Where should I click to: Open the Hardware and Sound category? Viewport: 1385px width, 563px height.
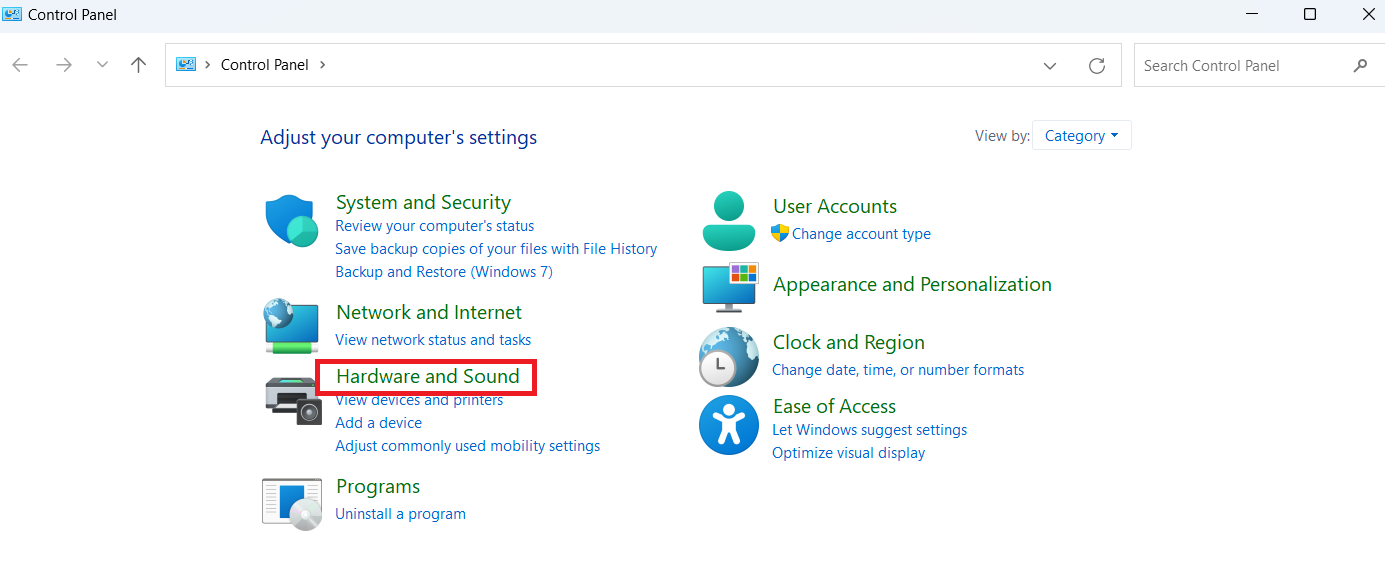428,376
